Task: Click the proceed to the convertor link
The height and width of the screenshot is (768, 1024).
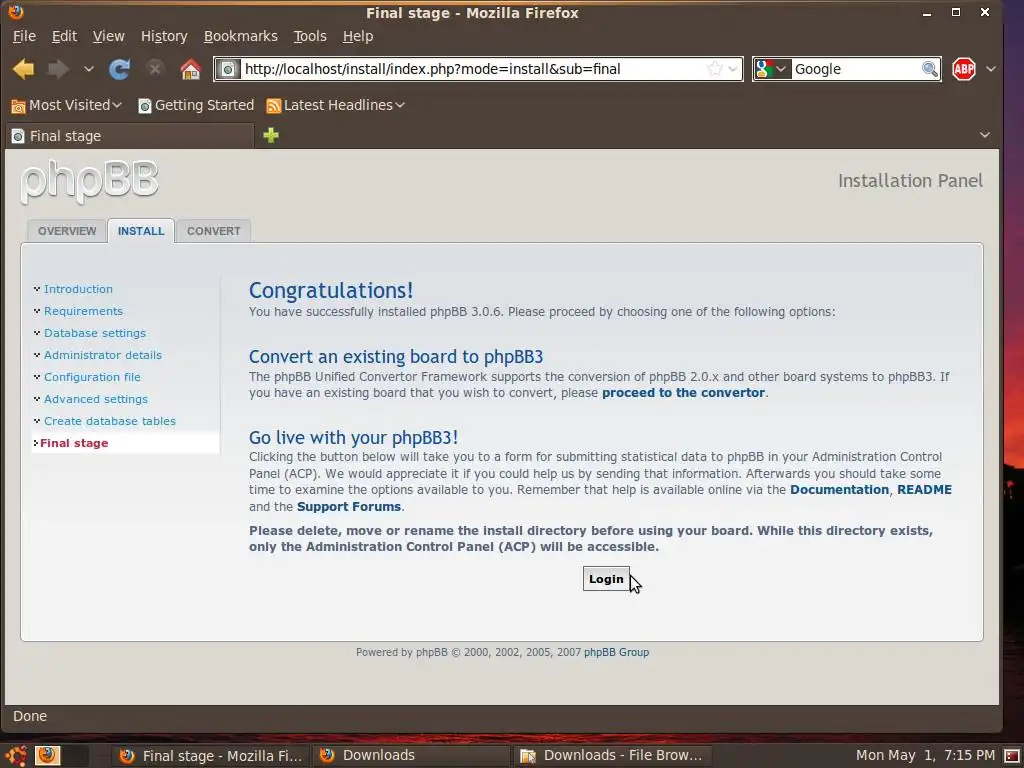Action: (683, 393)
